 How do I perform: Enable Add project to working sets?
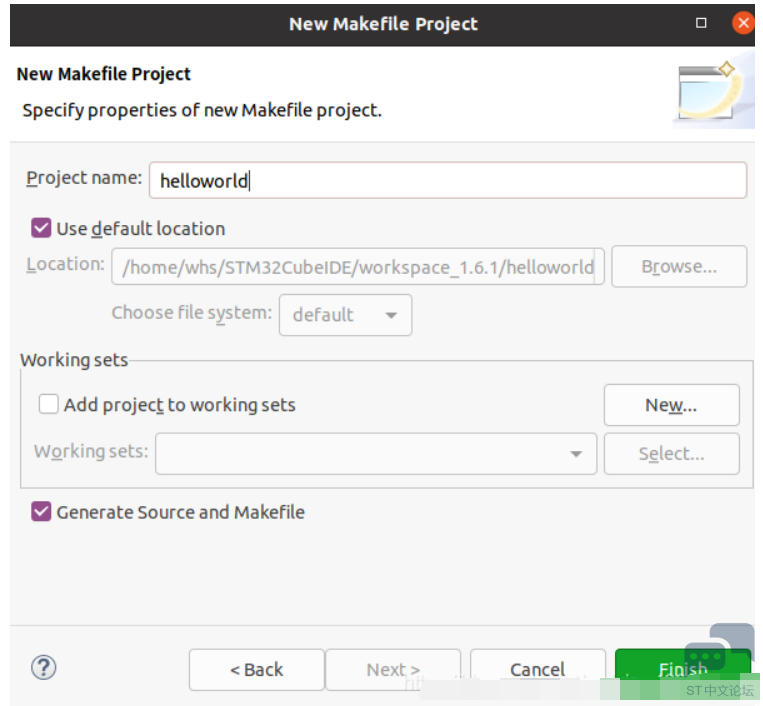(x=49, y=405)
